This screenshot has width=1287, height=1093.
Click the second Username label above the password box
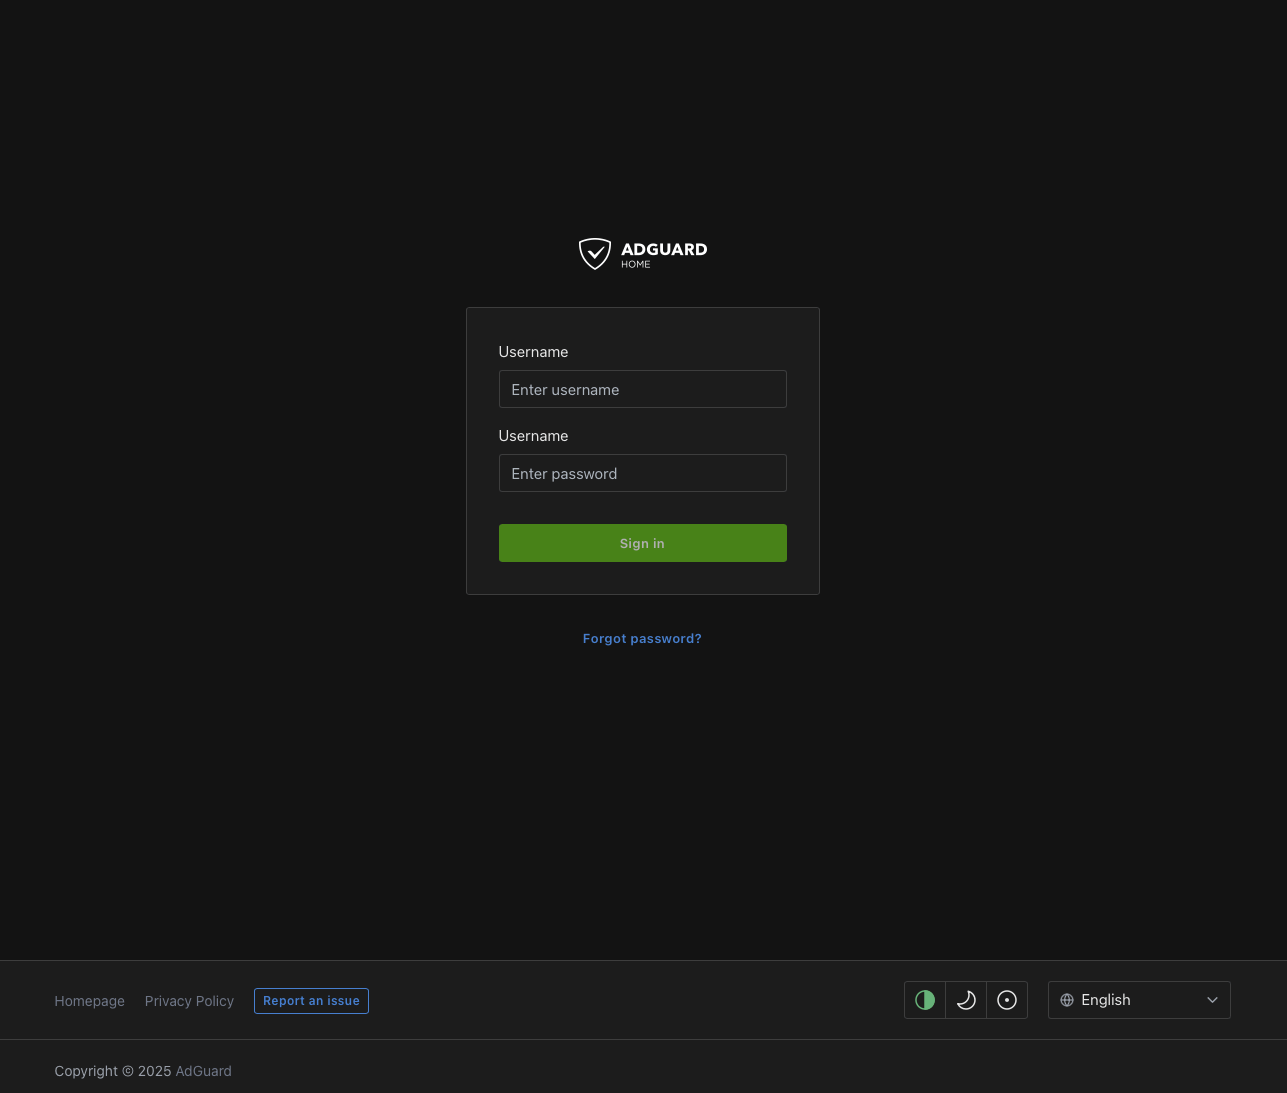click(x=533, y=436)
